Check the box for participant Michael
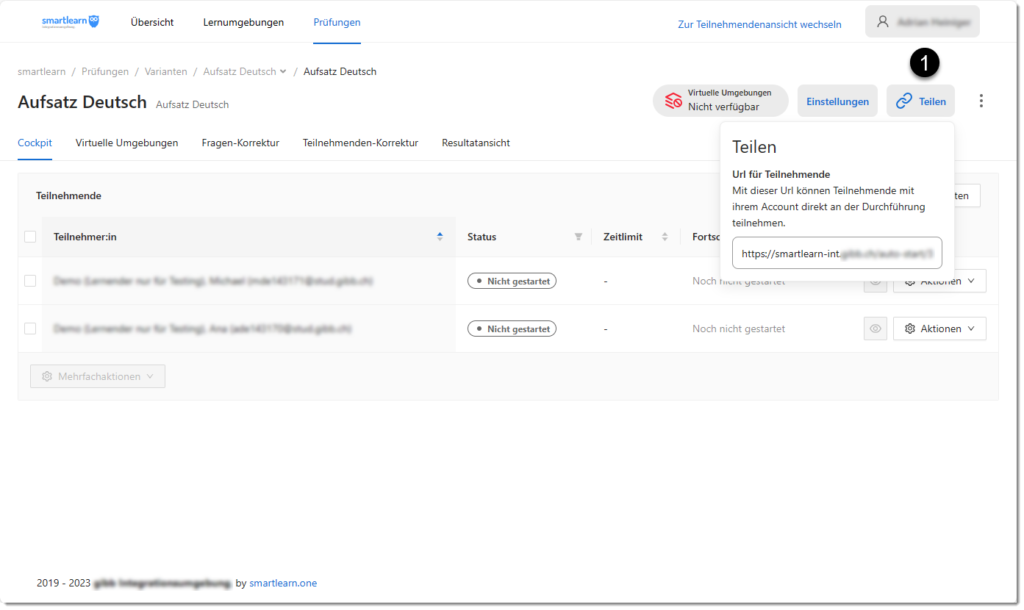This screenshot has width=1024, height=610. coord(30,281)
